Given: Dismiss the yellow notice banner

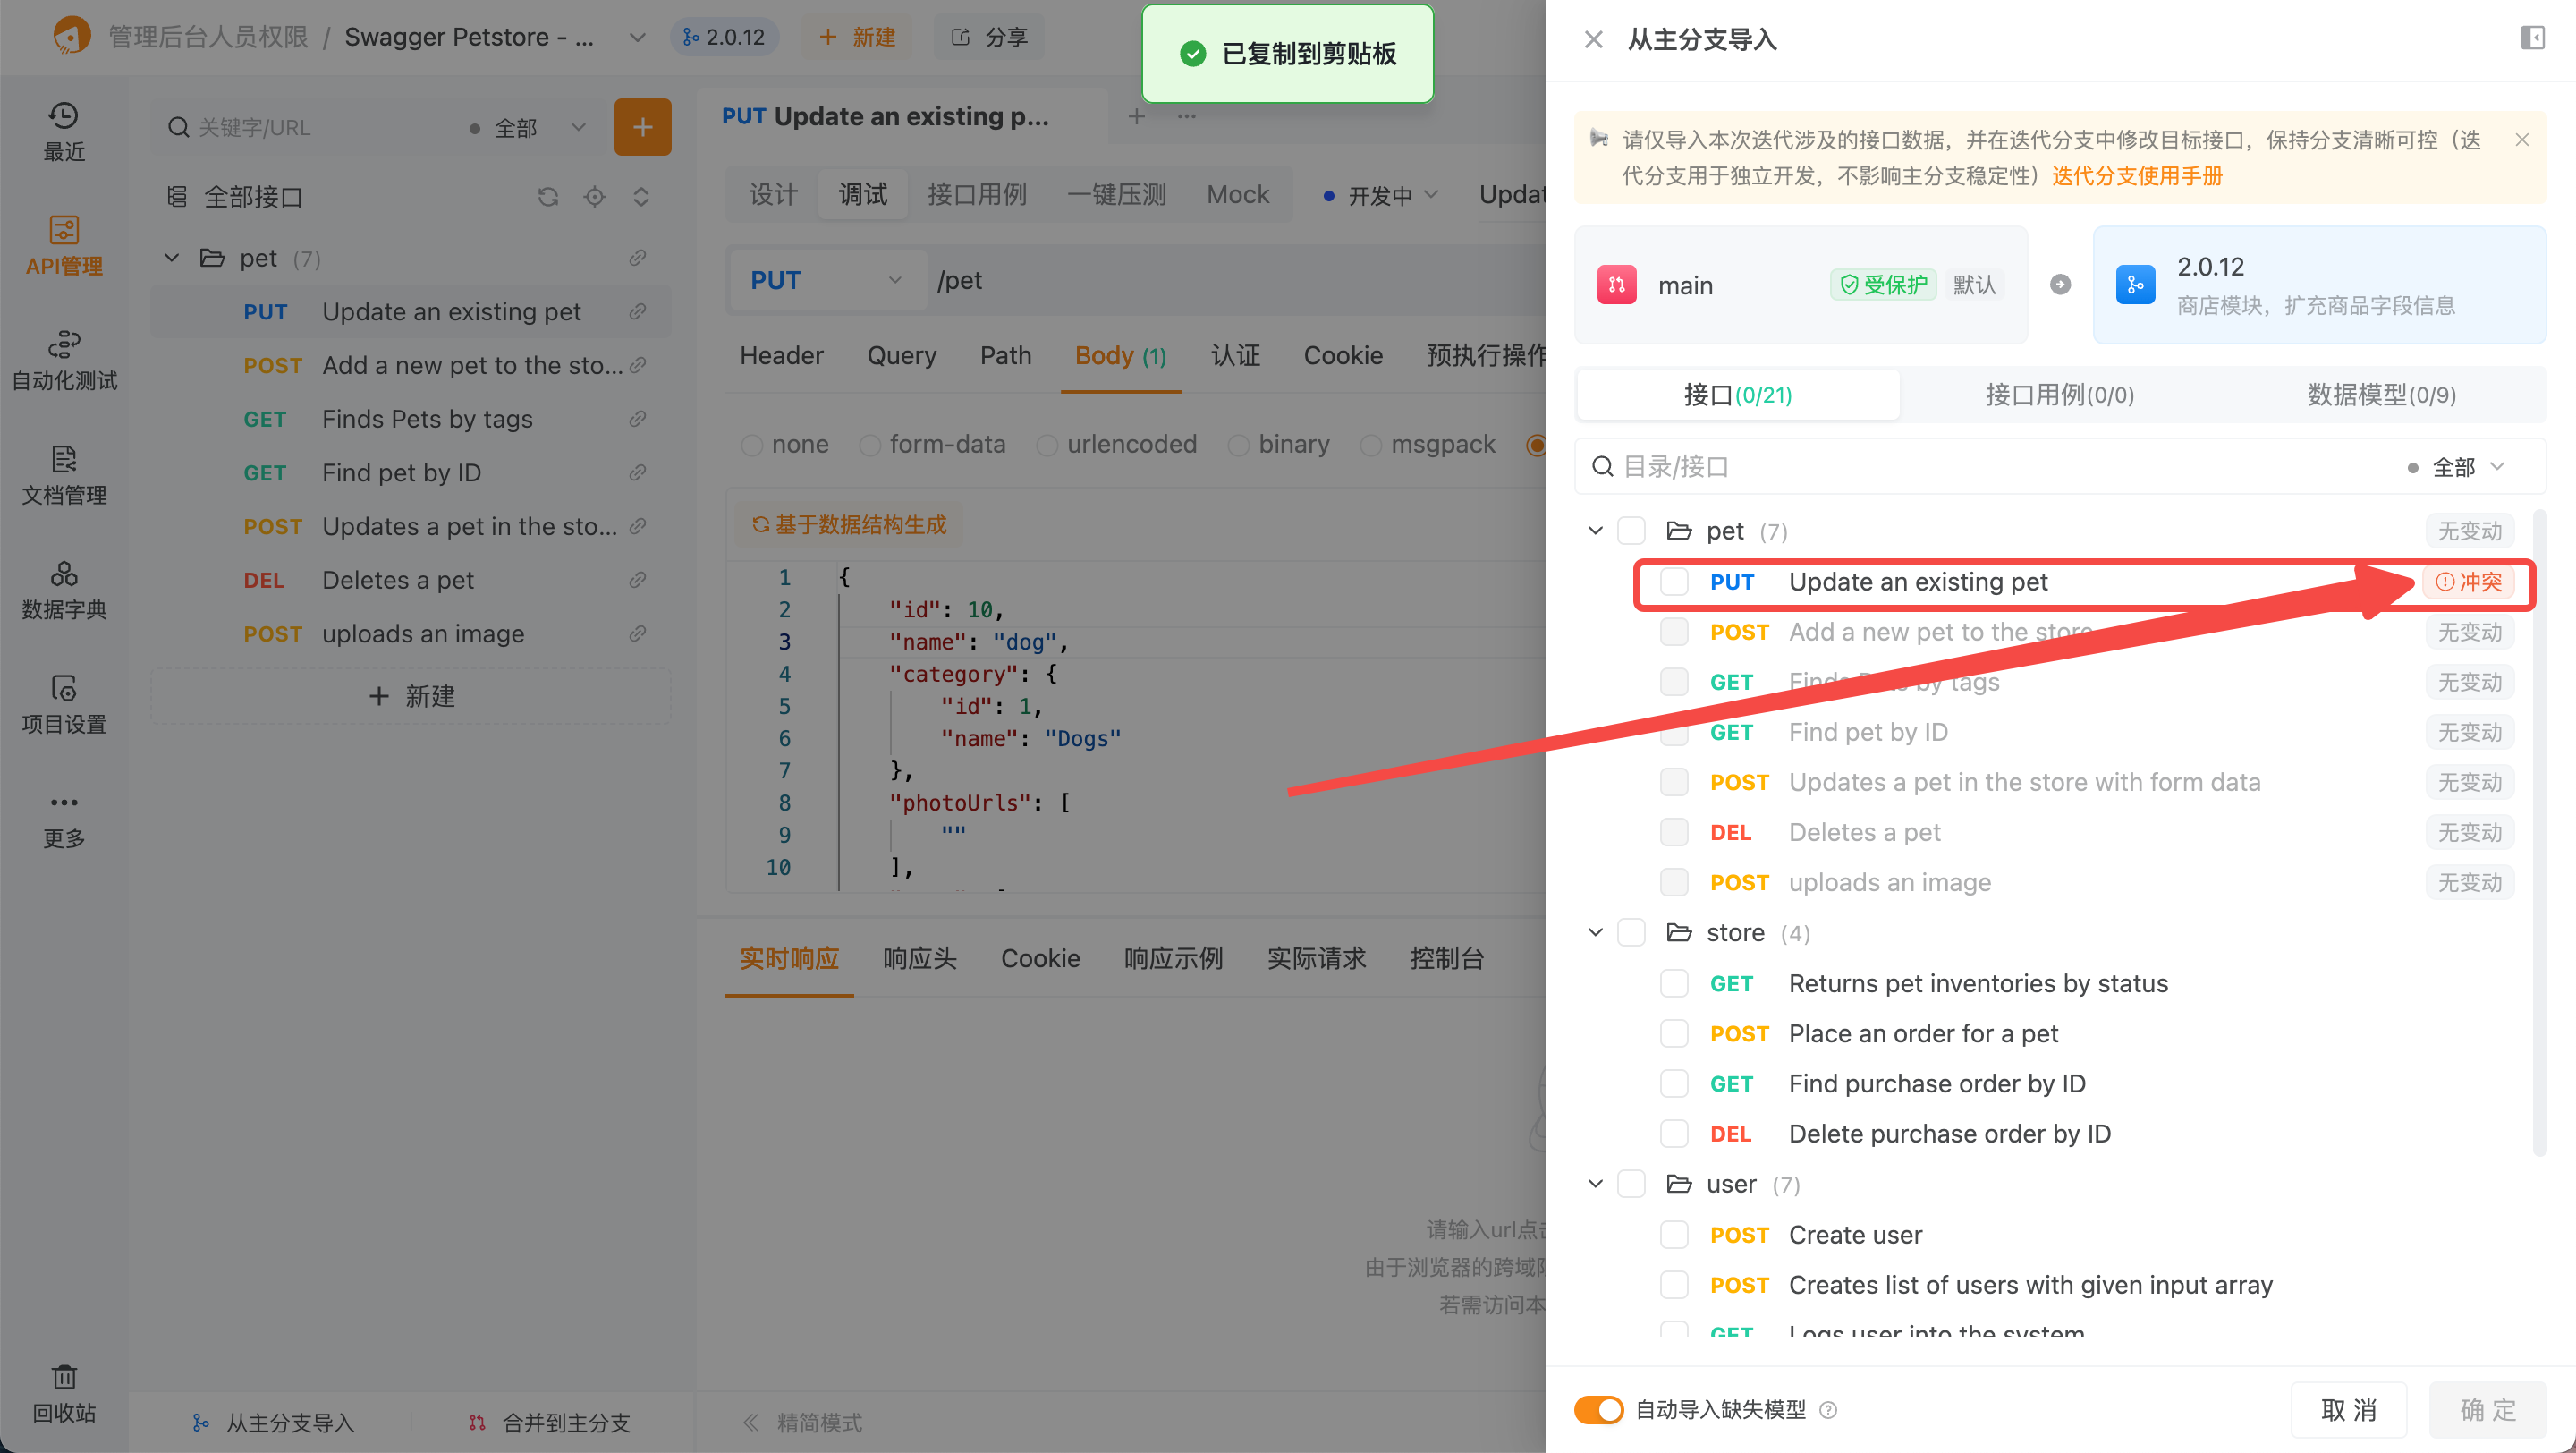Looking at the screenshot, I should click(2521, 140).
